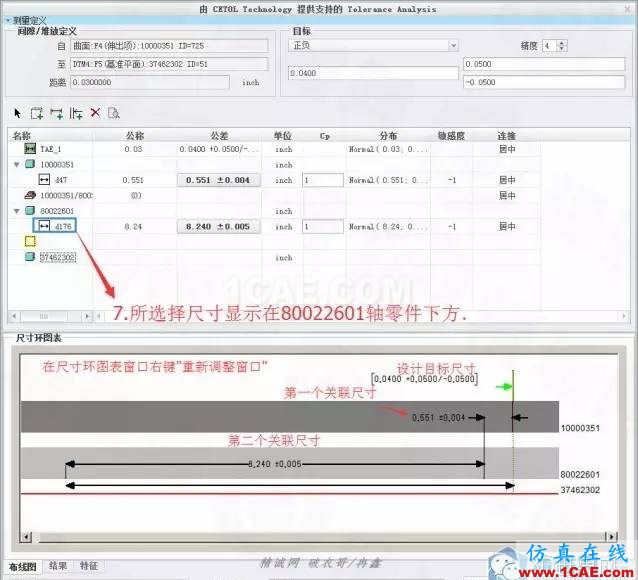638x580 pixels.
Task: Click the 0.551 ±0.004 dimension in diagram
Action: (x=438, y=418)
